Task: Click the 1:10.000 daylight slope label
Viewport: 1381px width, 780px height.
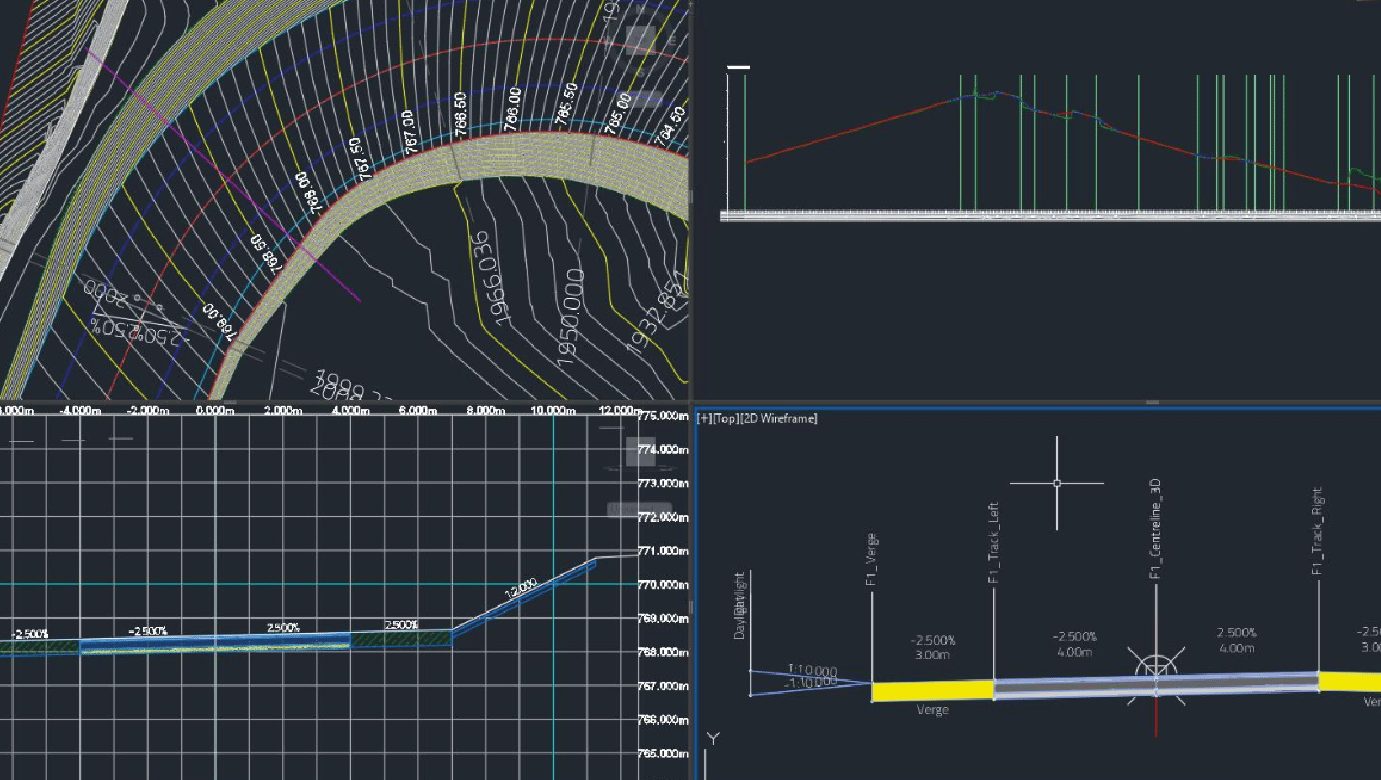Action: pos(812,670)
